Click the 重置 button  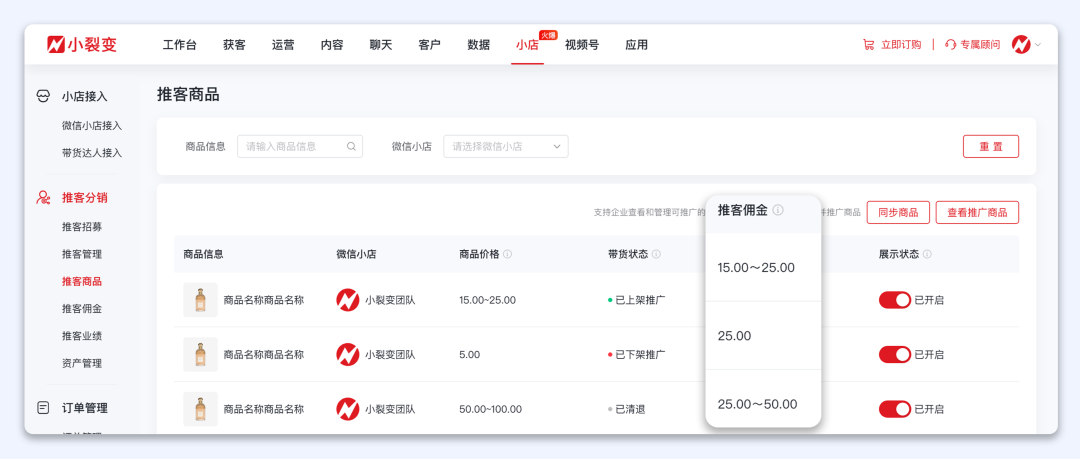point(990,146)
